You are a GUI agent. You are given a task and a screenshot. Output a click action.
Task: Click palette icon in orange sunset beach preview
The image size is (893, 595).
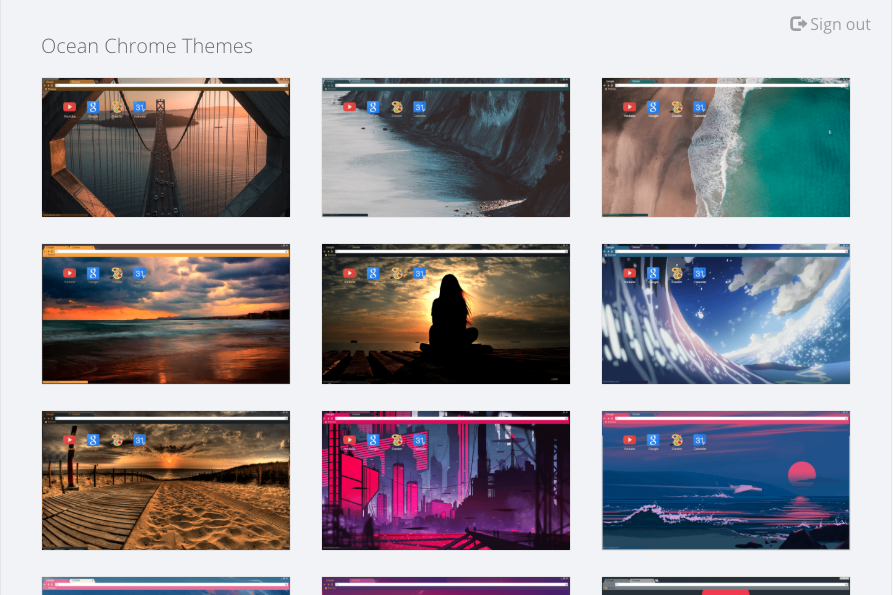(117, 273)
